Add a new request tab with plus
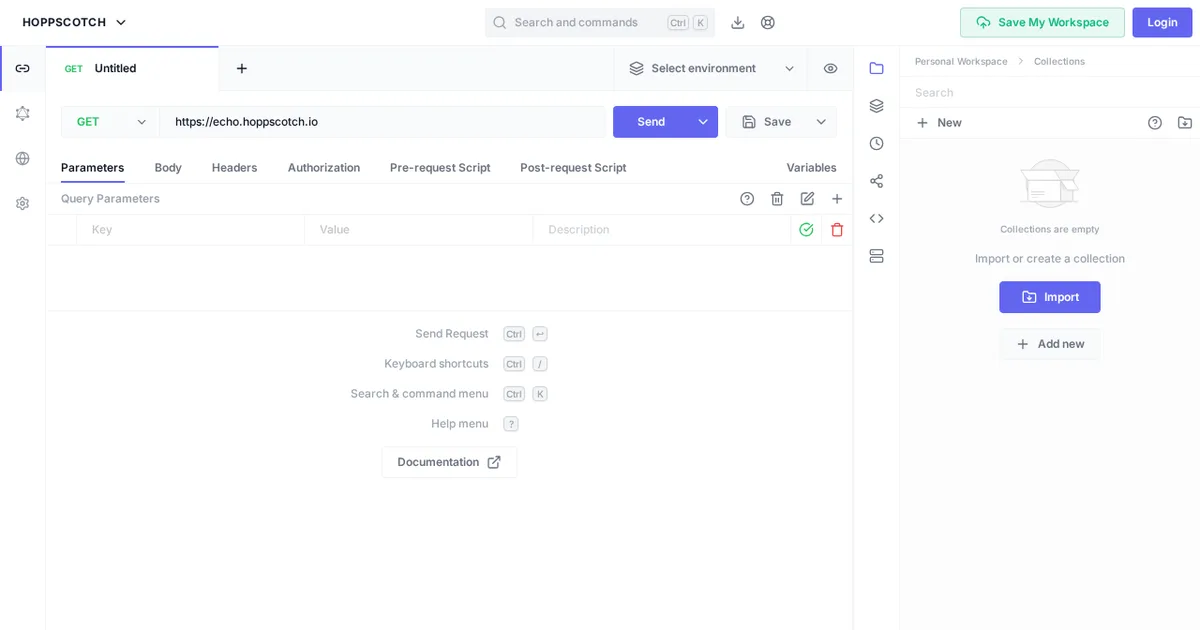This screenshot has width=1200, height=630. 241,68
